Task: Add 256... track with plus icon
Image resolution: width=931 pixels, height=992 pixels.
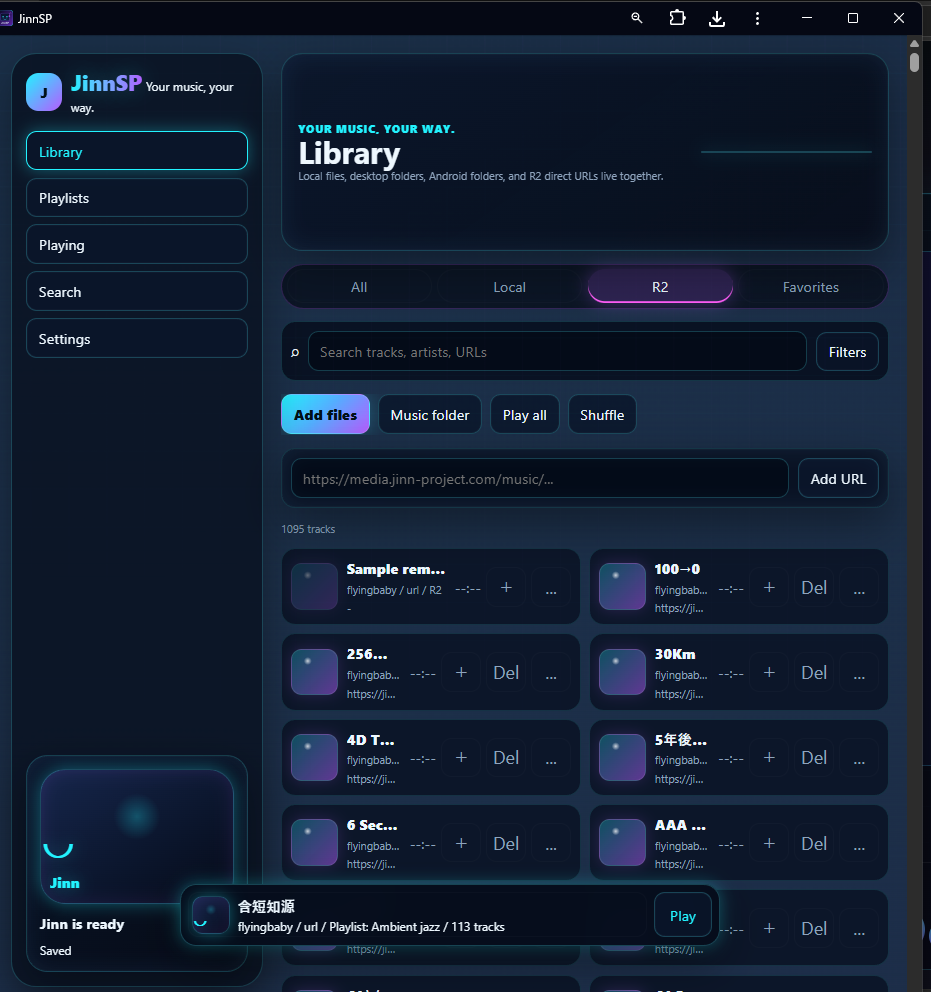Action: coord(461,673)
